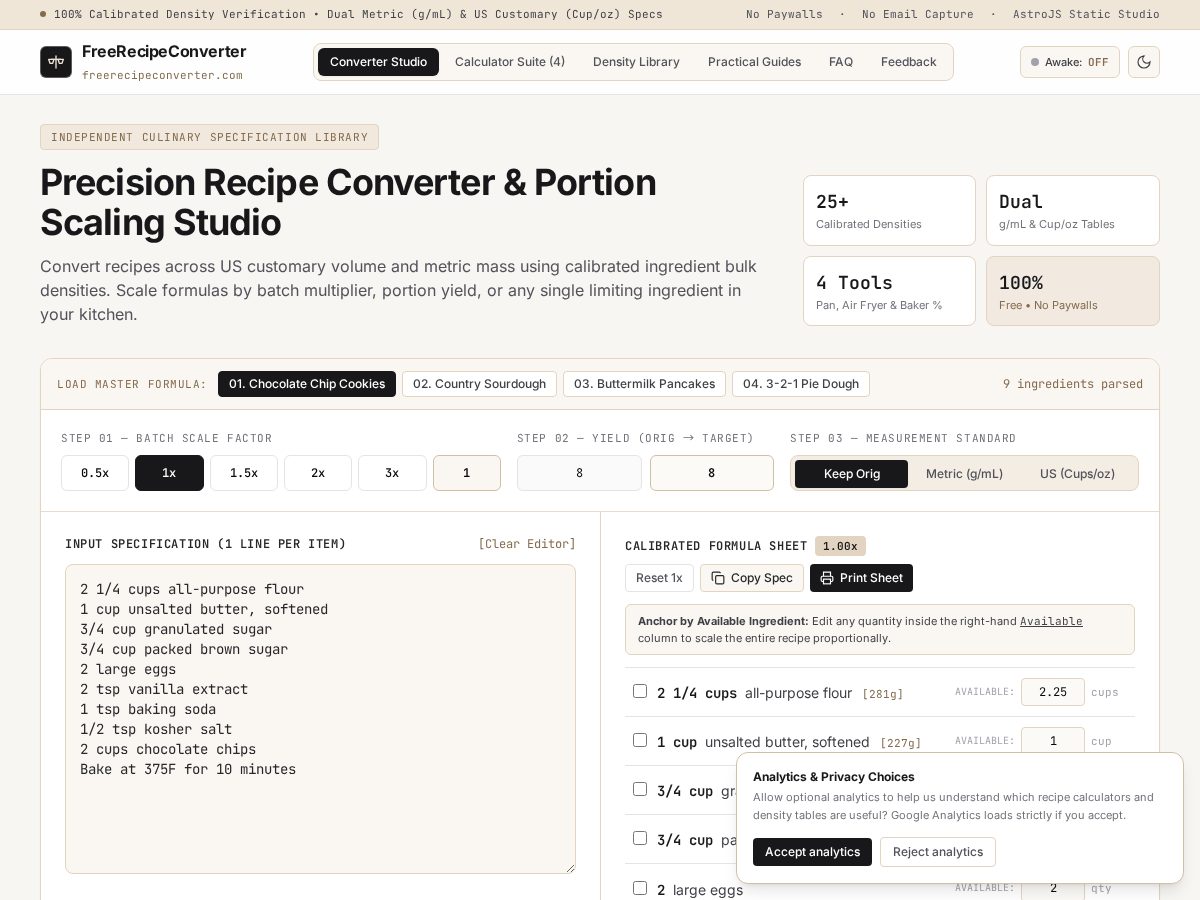
Task: Set batch scale factor to 2x
Action: [x=318, y=473]
